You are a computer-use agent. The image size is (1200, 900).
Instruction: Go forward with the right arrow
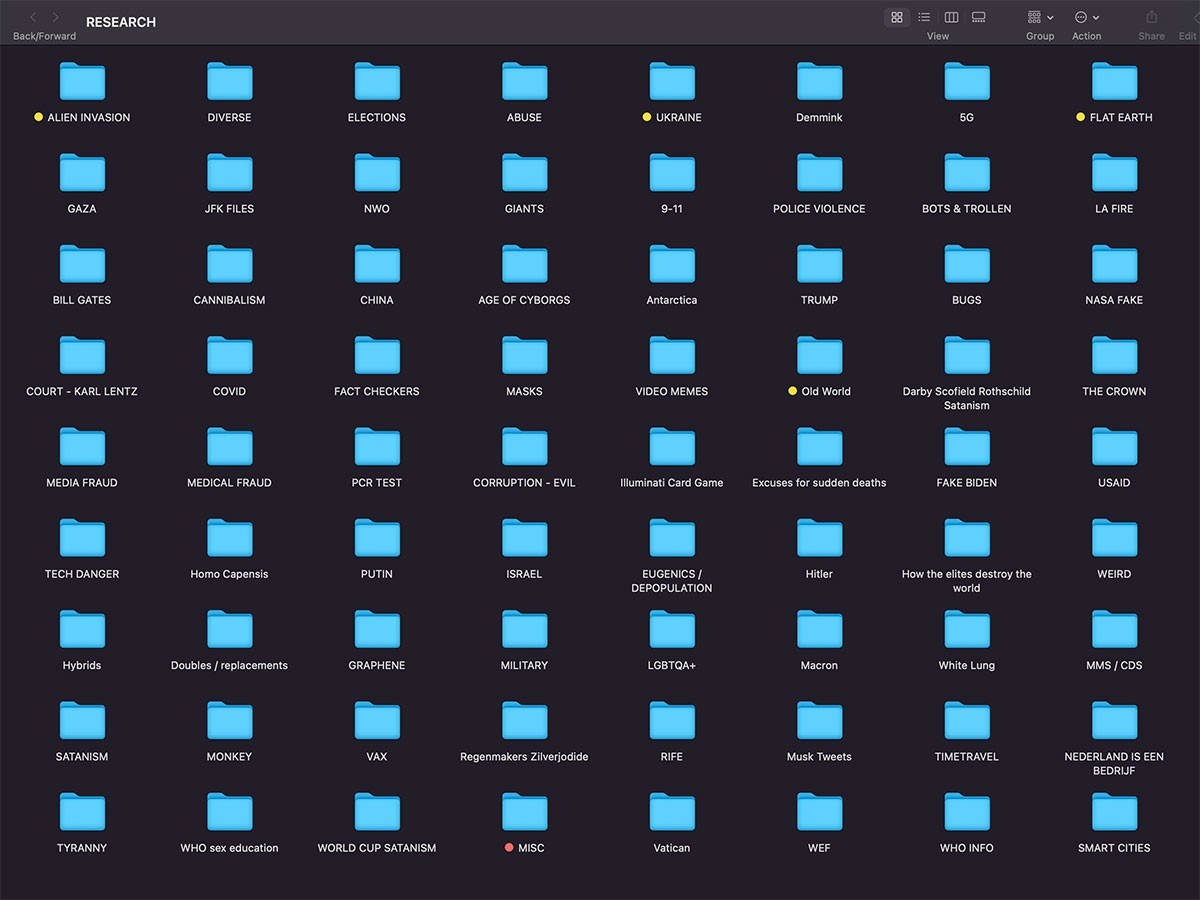point(56,18)
